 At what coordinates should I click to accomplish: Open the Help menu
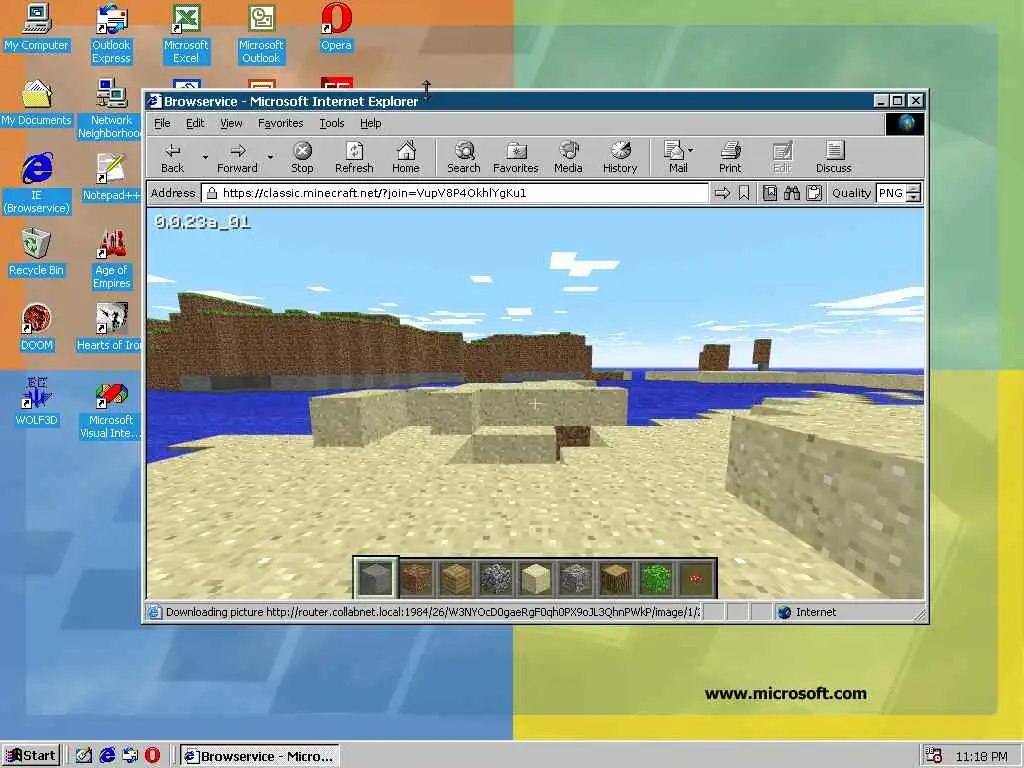pyautogui.click(x=370, y=123)
